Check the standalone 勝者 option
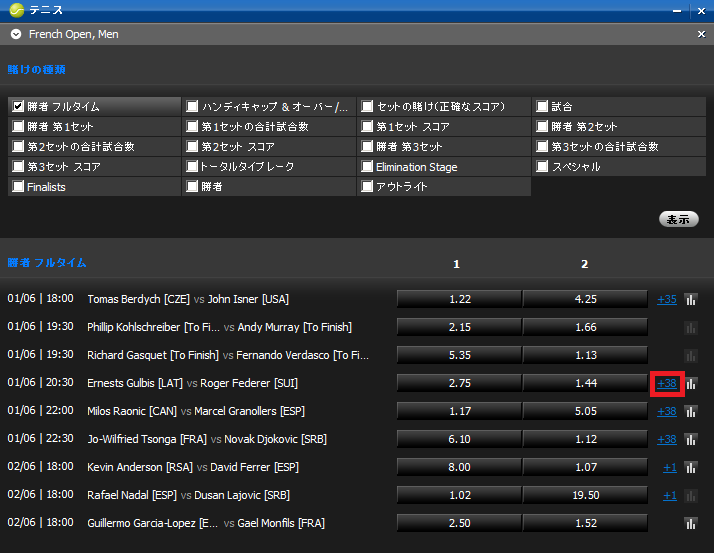 click(x=192, y=186)
